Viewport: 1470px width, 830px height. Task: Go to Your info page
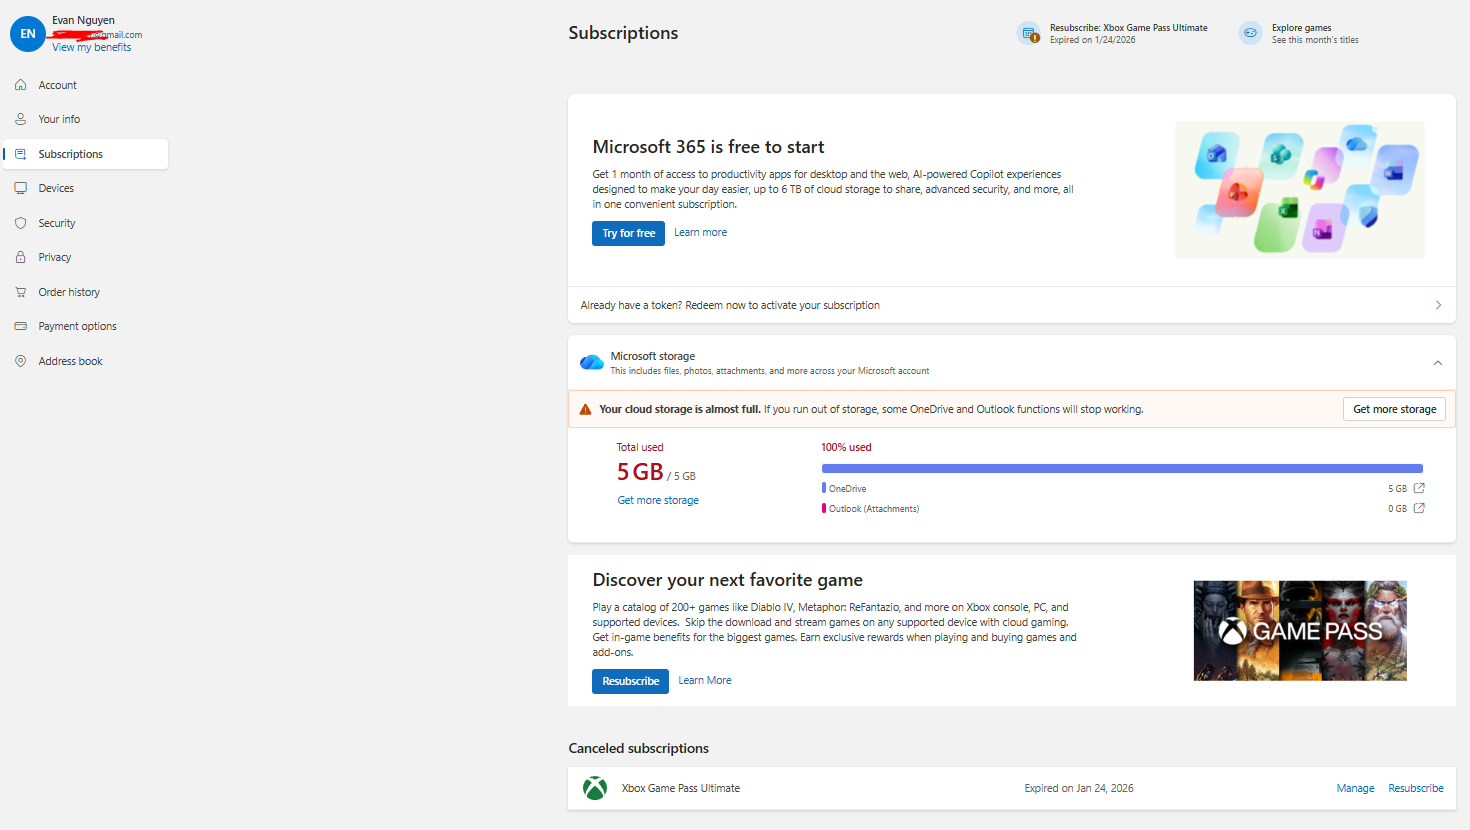coord(86,119)
